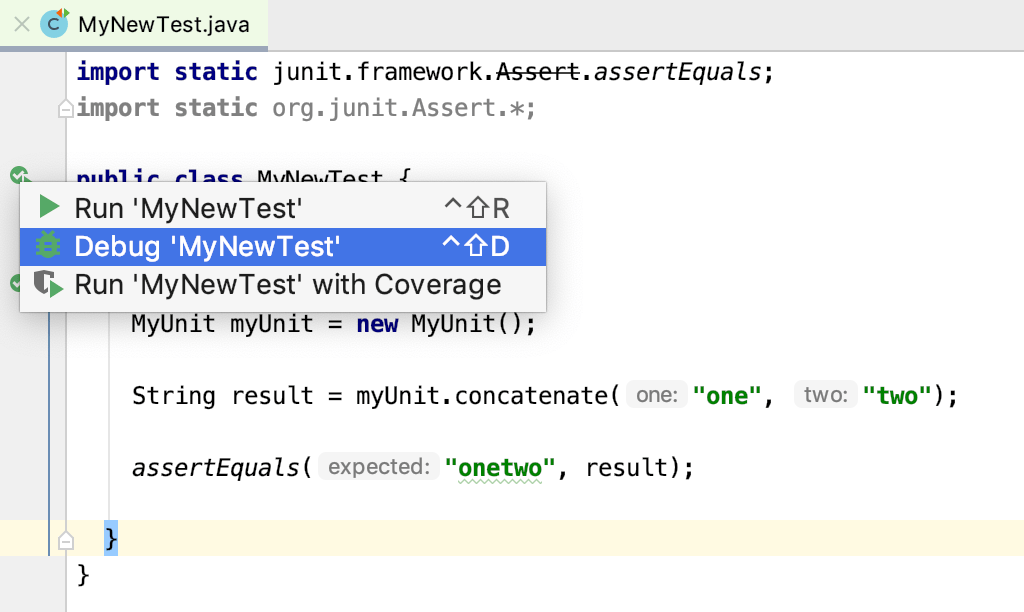
Task: Click the Java class icon on the MyNewTest.java tab
Action: (52, 25)
